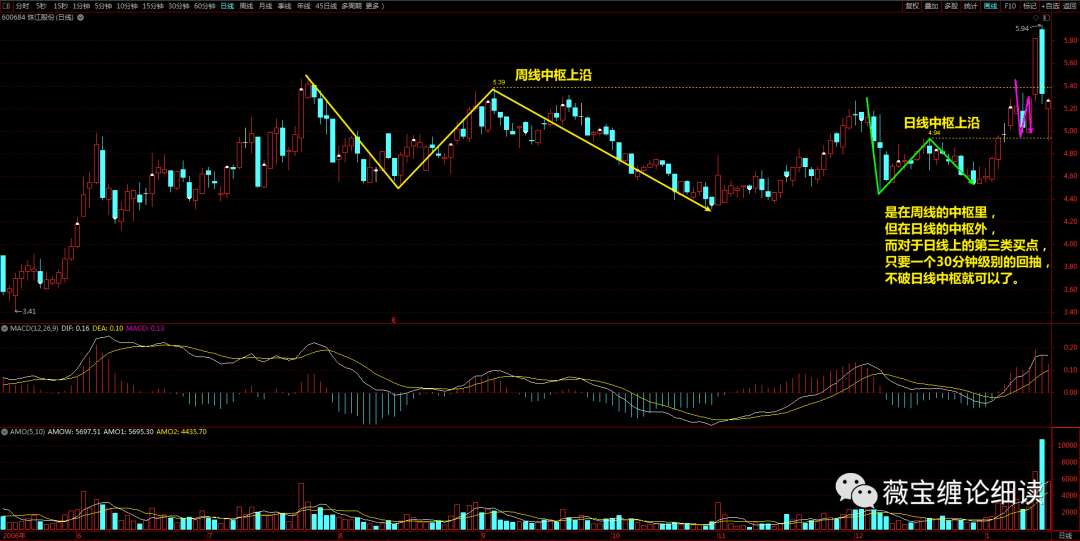This screenshot has height=541, width=1080.
Task: Click the 多股 multi-stock button
Action: click(x=951, y=6)
